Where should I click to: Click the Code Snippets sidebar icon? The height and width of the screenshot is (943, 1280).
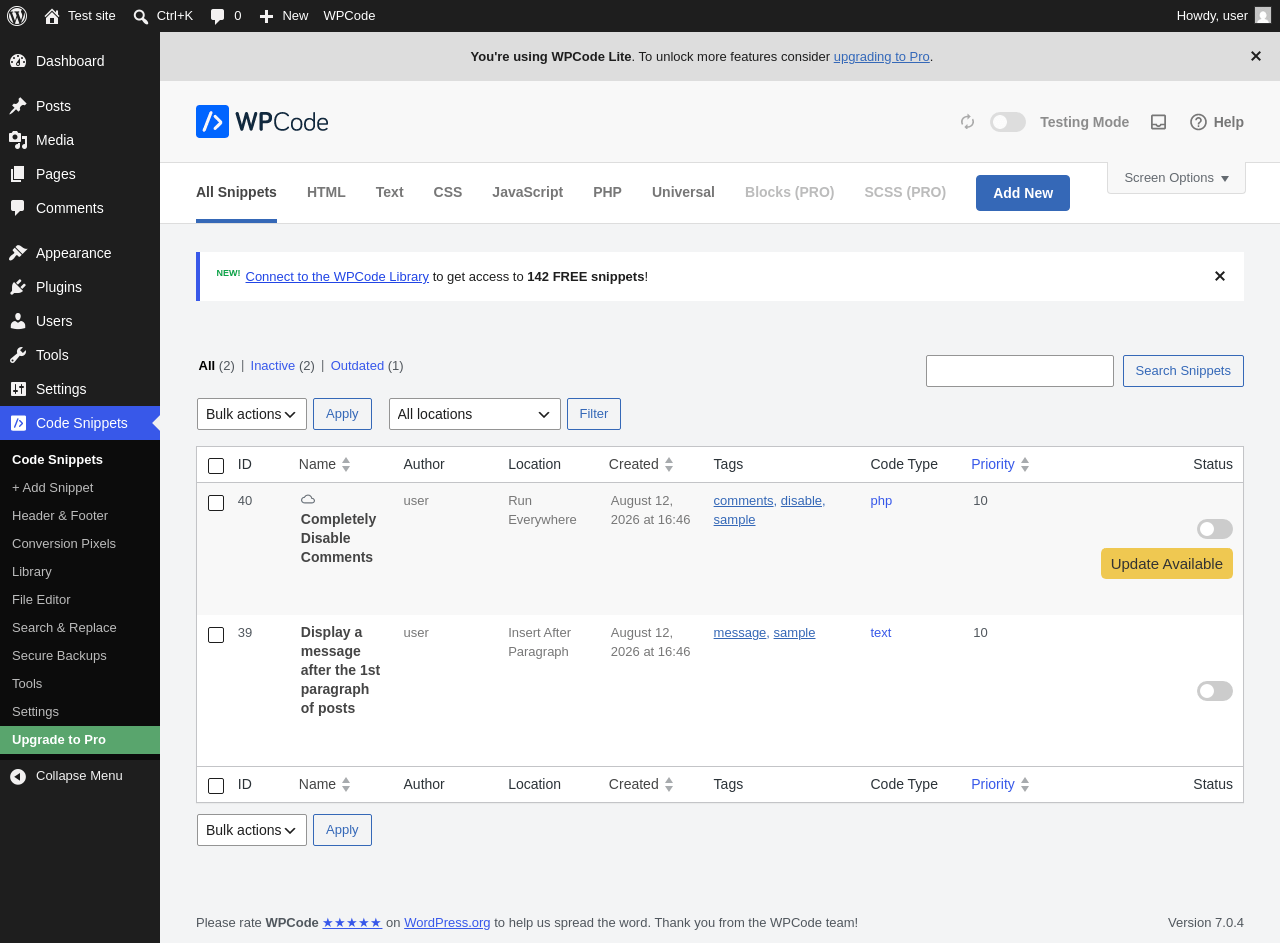pos(18,423)
